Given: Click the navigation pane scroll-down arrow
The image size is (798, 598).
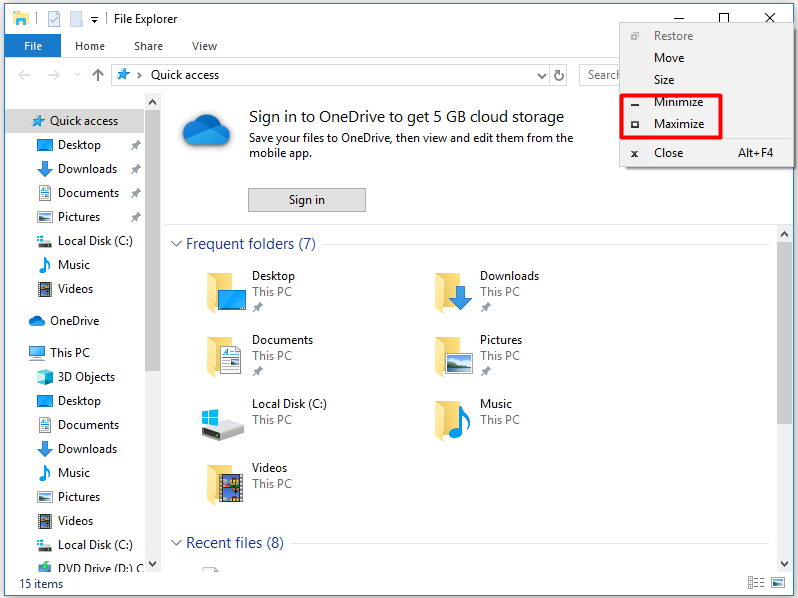Looking at the screenshot, I should pos(152,564).
